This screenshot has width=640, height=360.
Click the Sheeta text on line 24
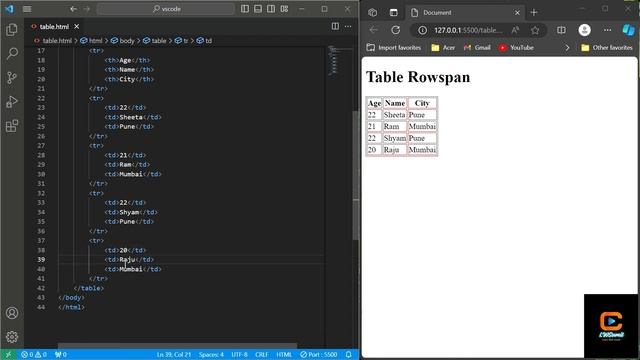pyautogui.click(x=131, y=117)
